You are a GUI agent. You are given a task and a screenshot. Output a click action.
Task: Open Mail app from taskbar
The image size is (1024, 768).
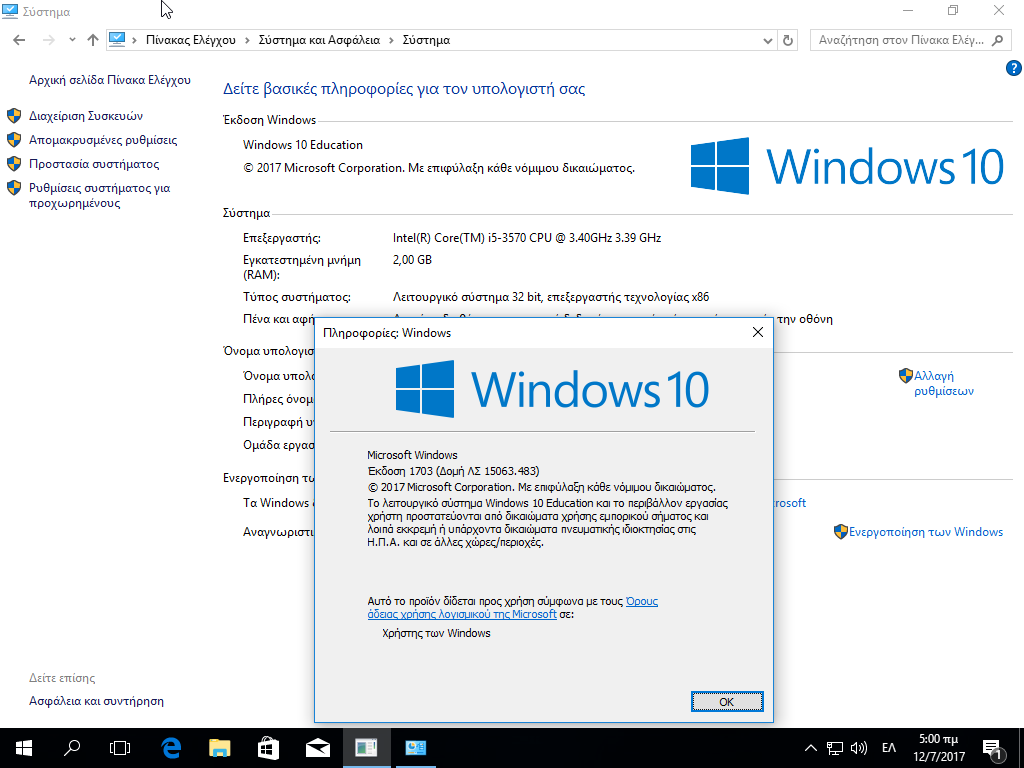tap(317, 748)
